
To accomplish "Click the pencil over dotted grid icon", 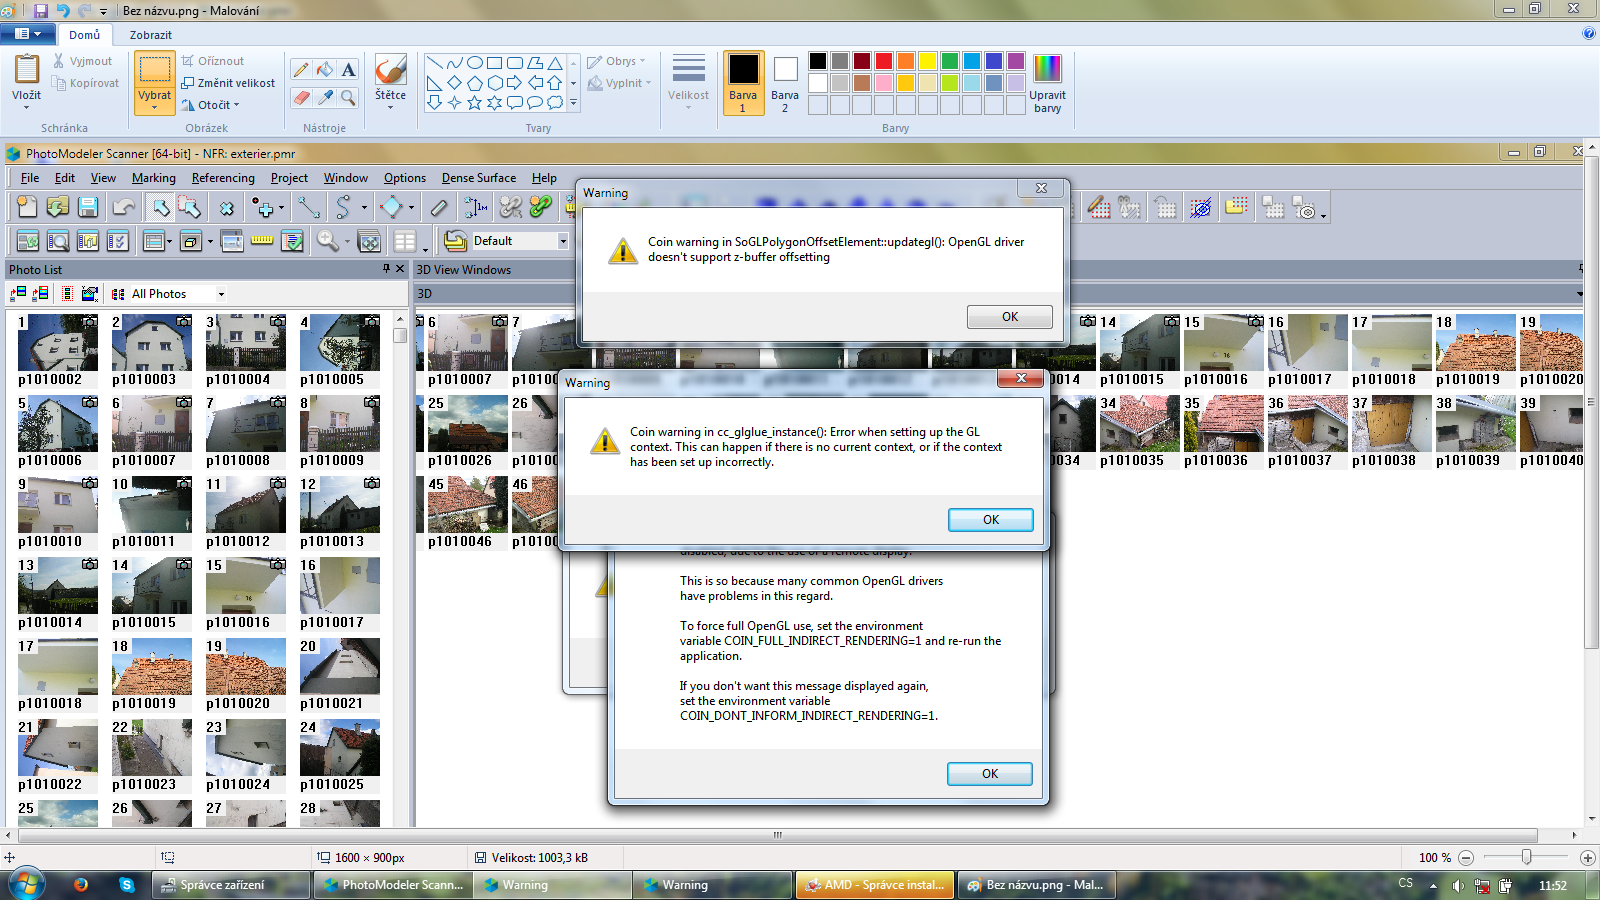I will tap(1099, 207).
